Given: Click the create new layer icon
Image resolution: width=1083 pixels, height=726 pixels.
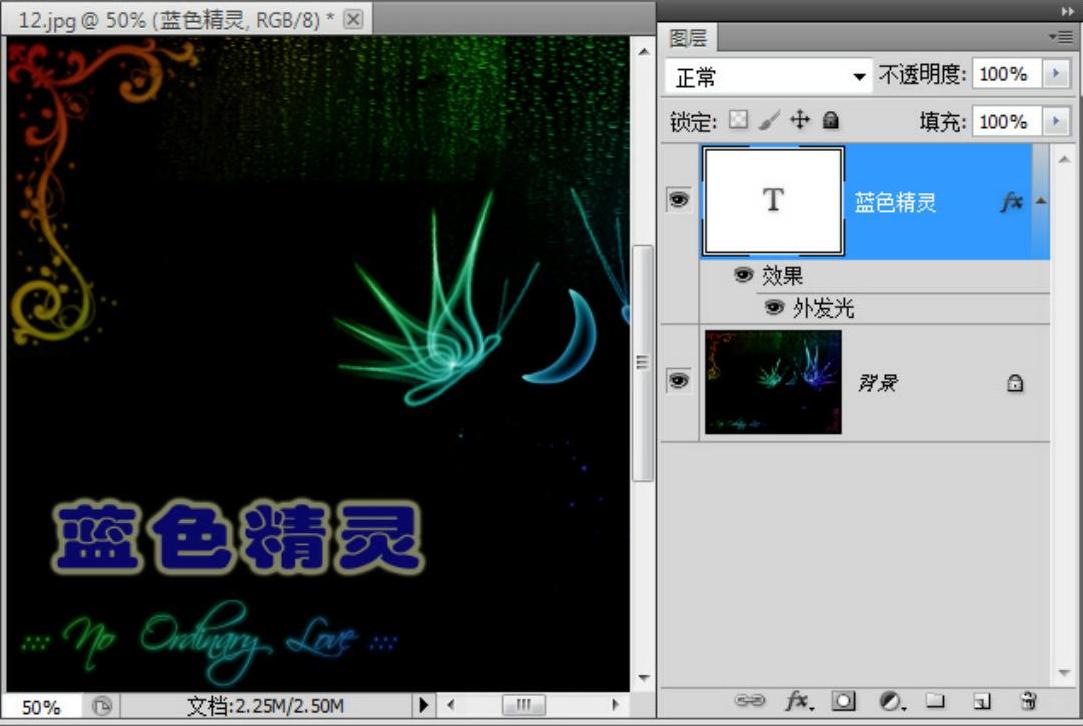Looking at the screenshot, I should click(x=982, y=701).
